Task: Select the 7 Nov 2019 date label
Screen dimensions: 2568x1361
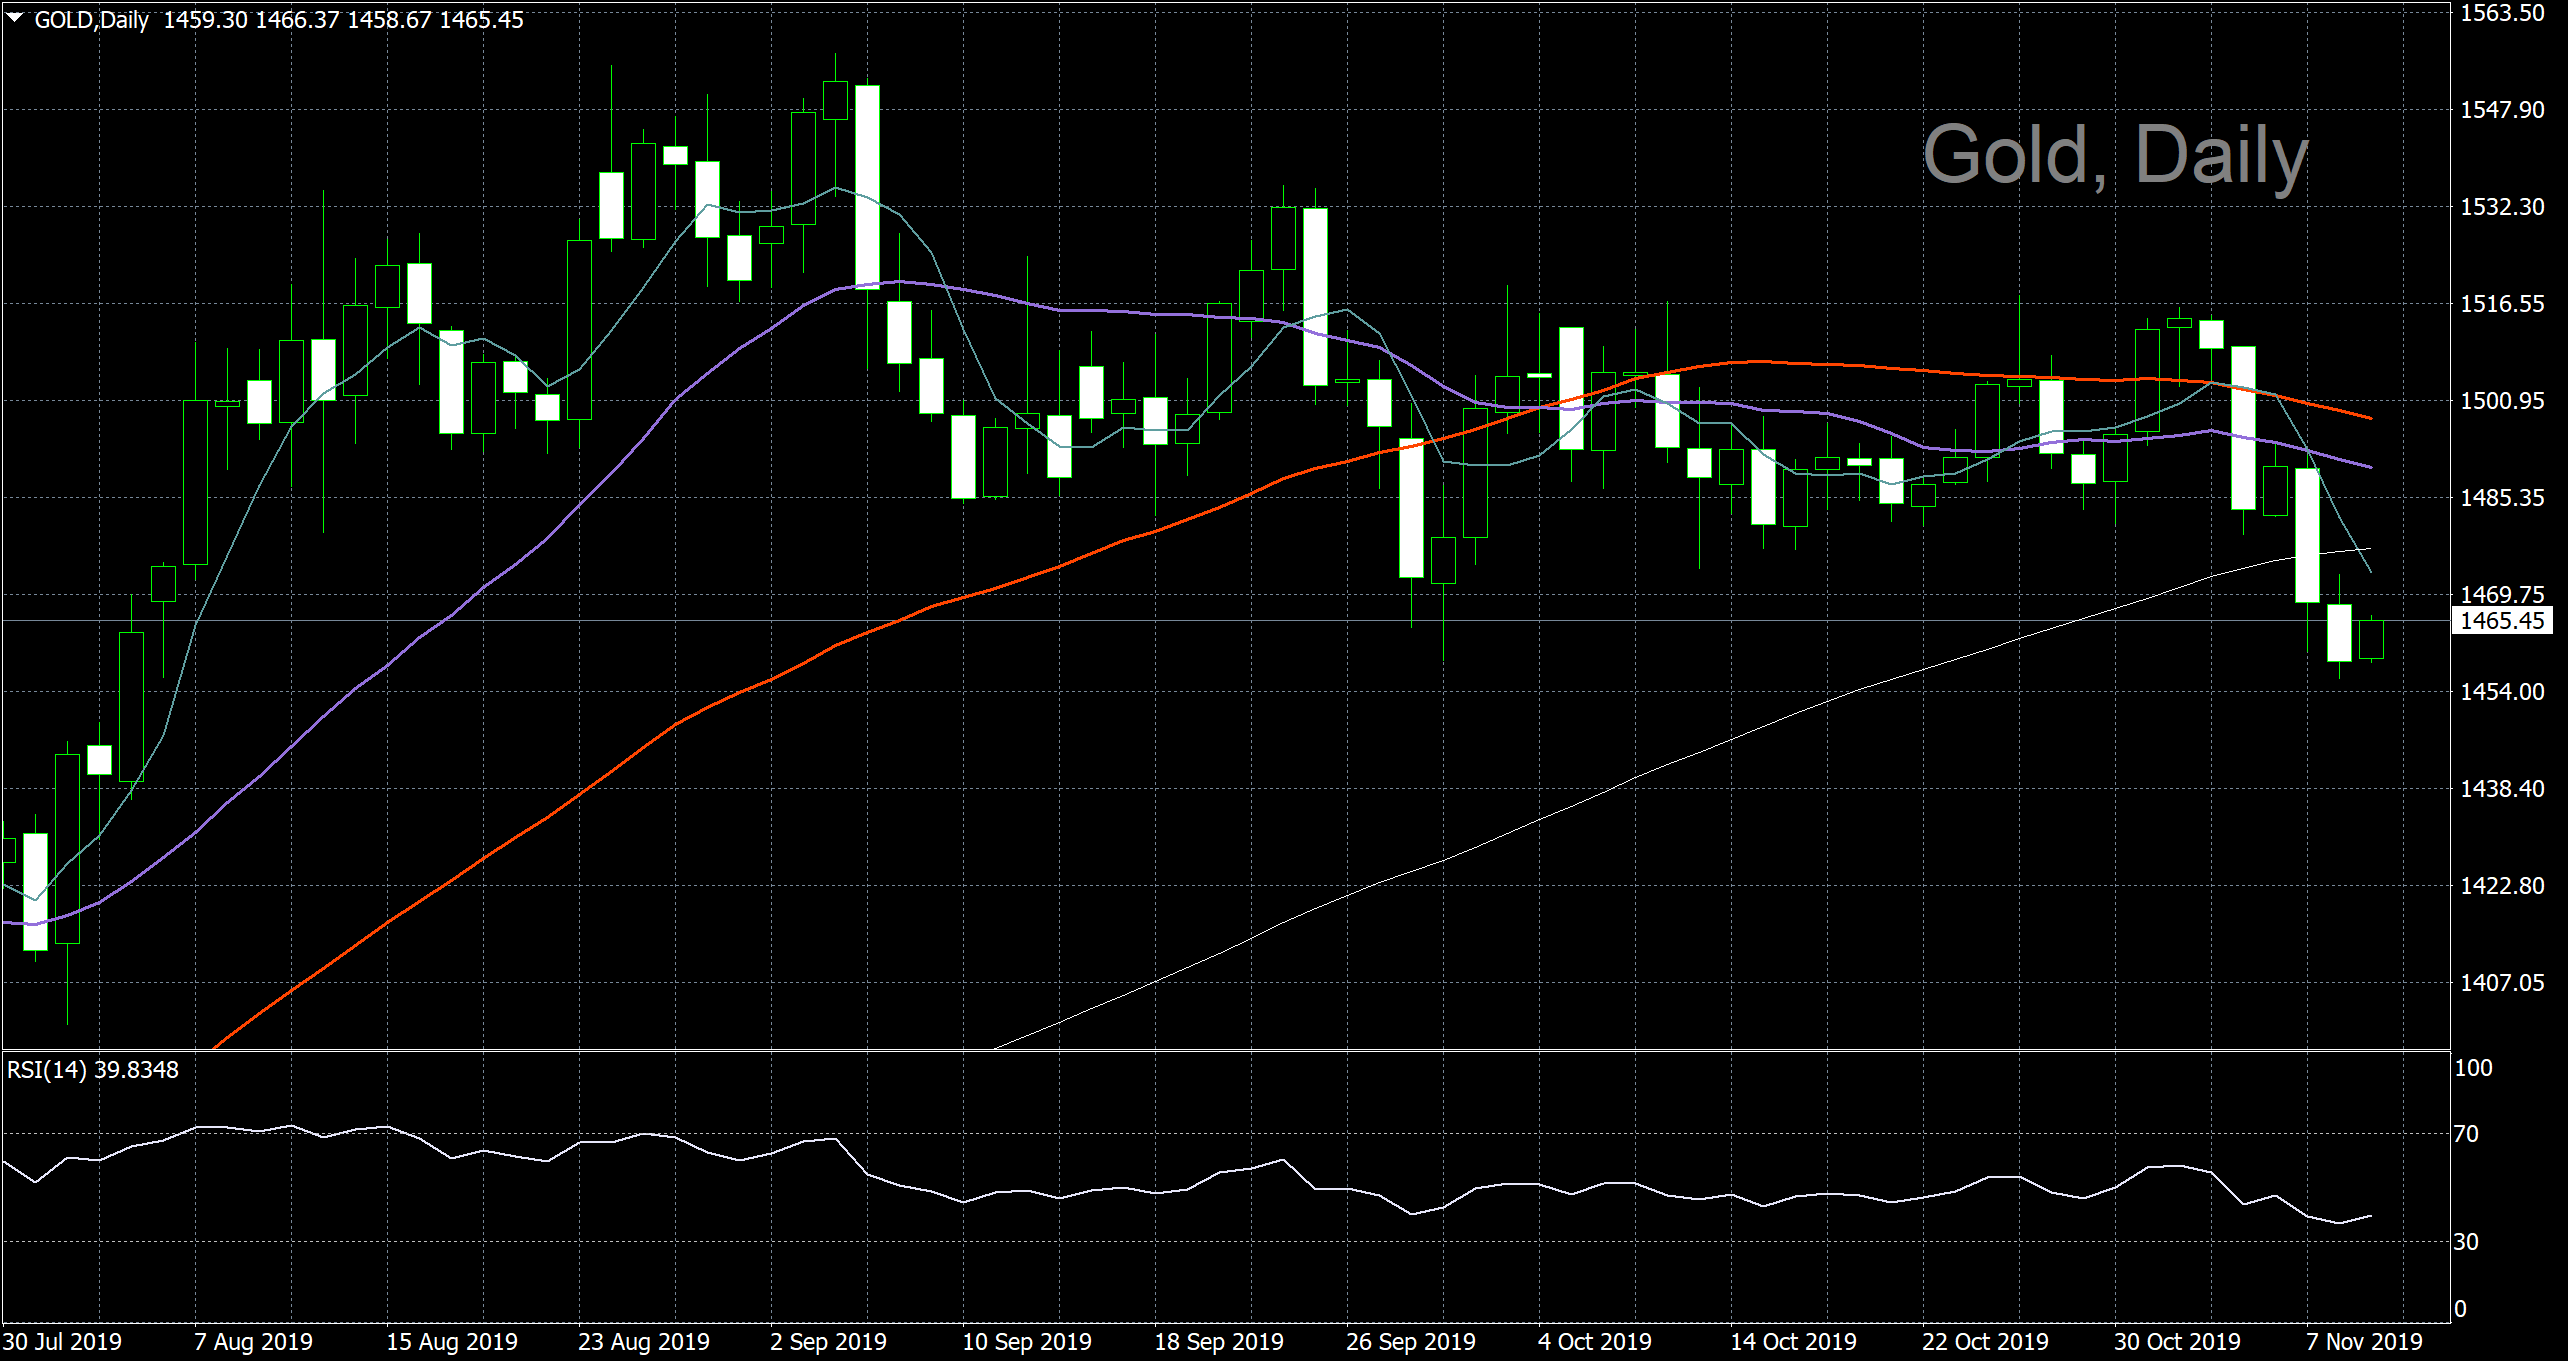Action: click(2365, 1342)
